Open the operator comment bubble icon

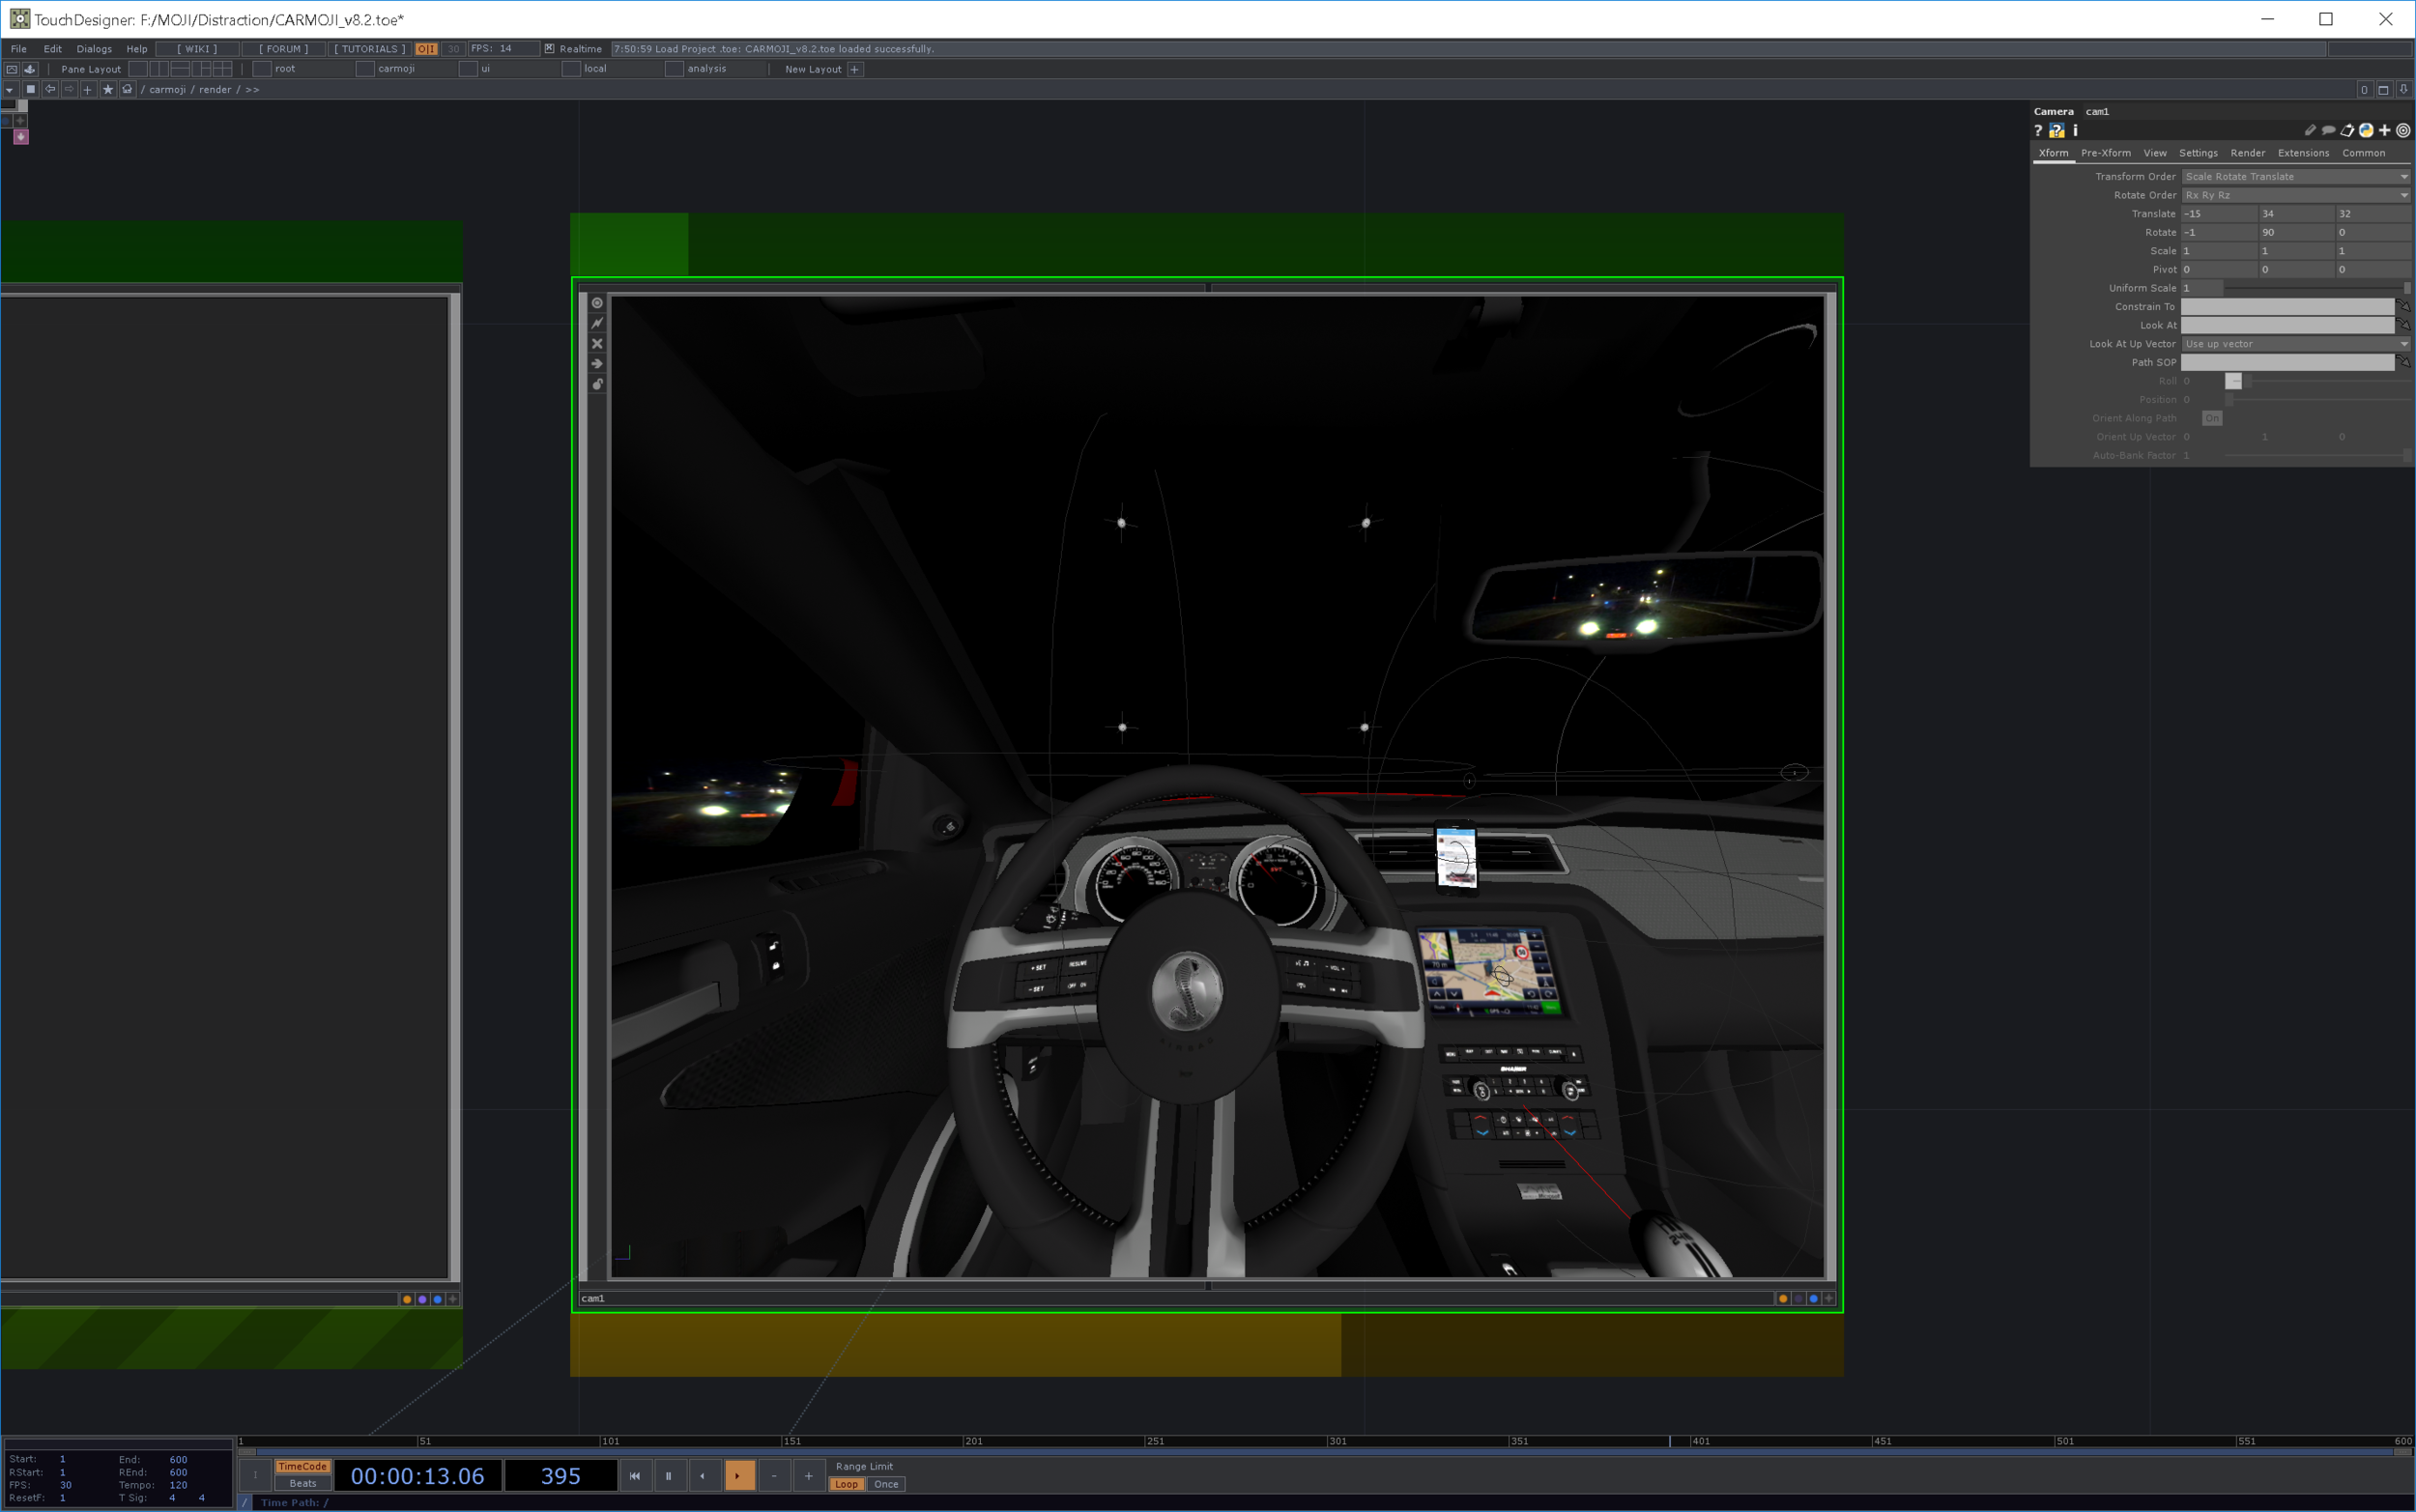click(x=2328, y=131)
